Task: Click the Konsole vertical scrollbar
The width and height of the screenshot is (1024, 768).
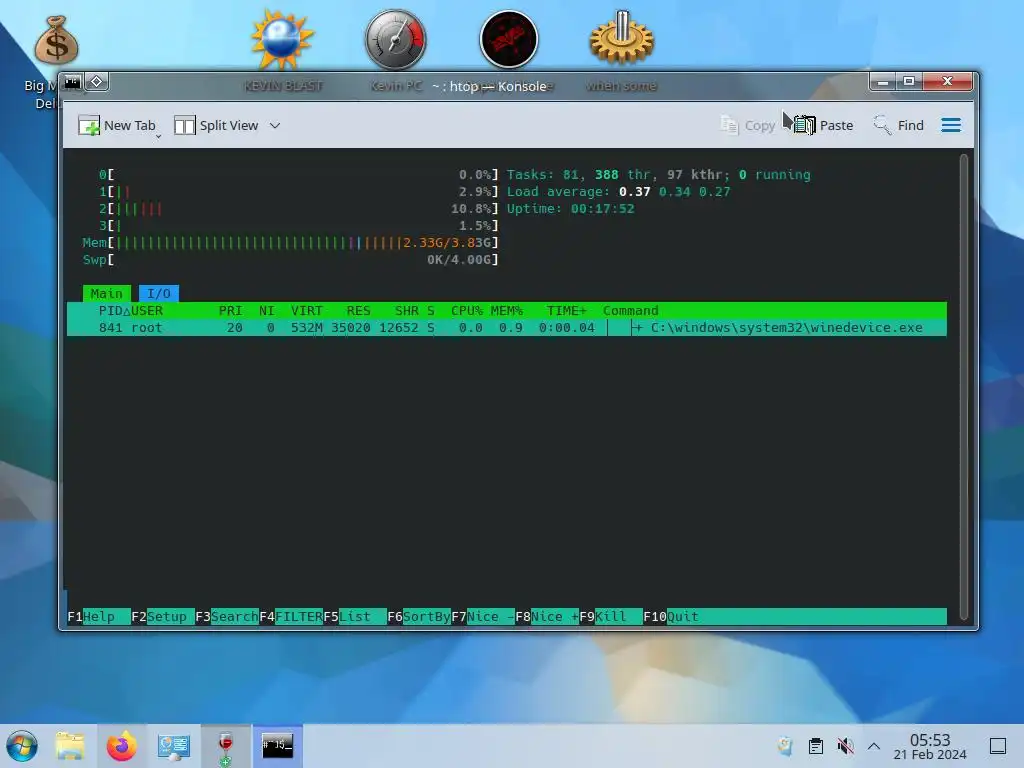Action: click(963, 387)
